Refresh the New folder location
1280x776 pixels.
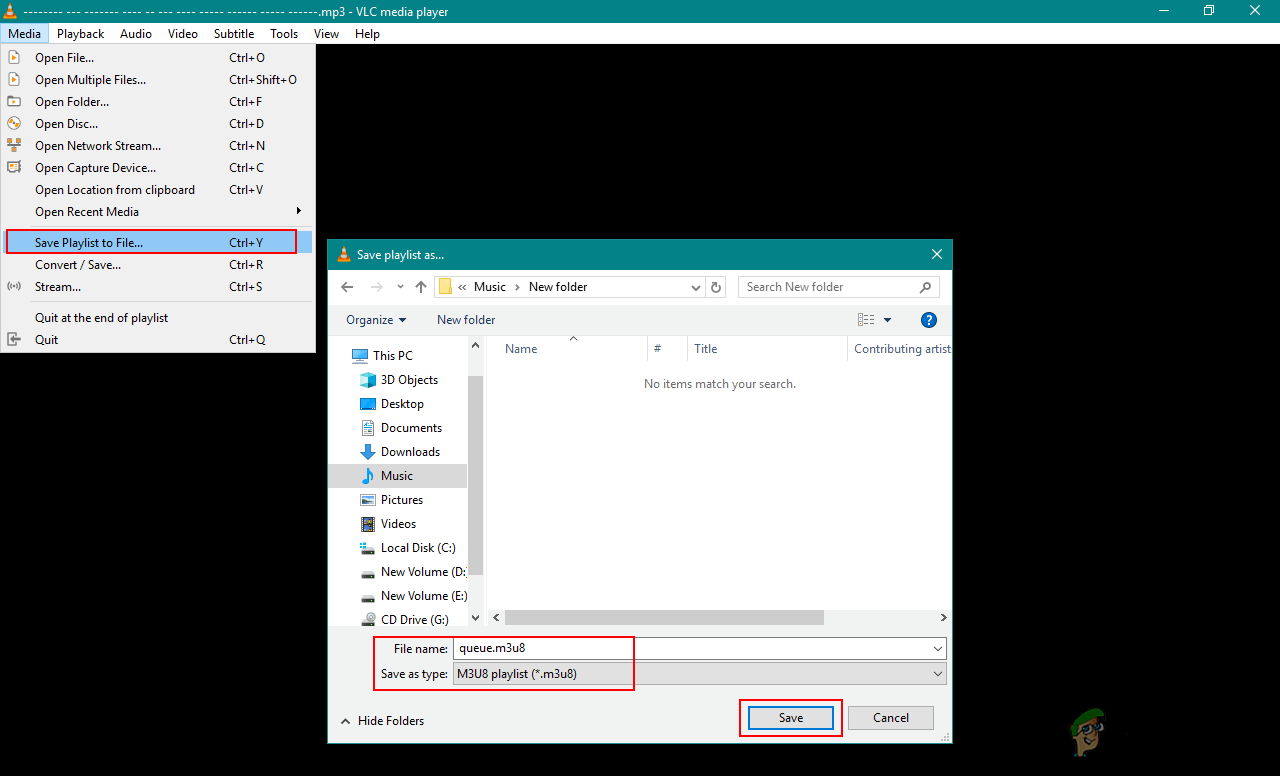(x=716, y=287)
